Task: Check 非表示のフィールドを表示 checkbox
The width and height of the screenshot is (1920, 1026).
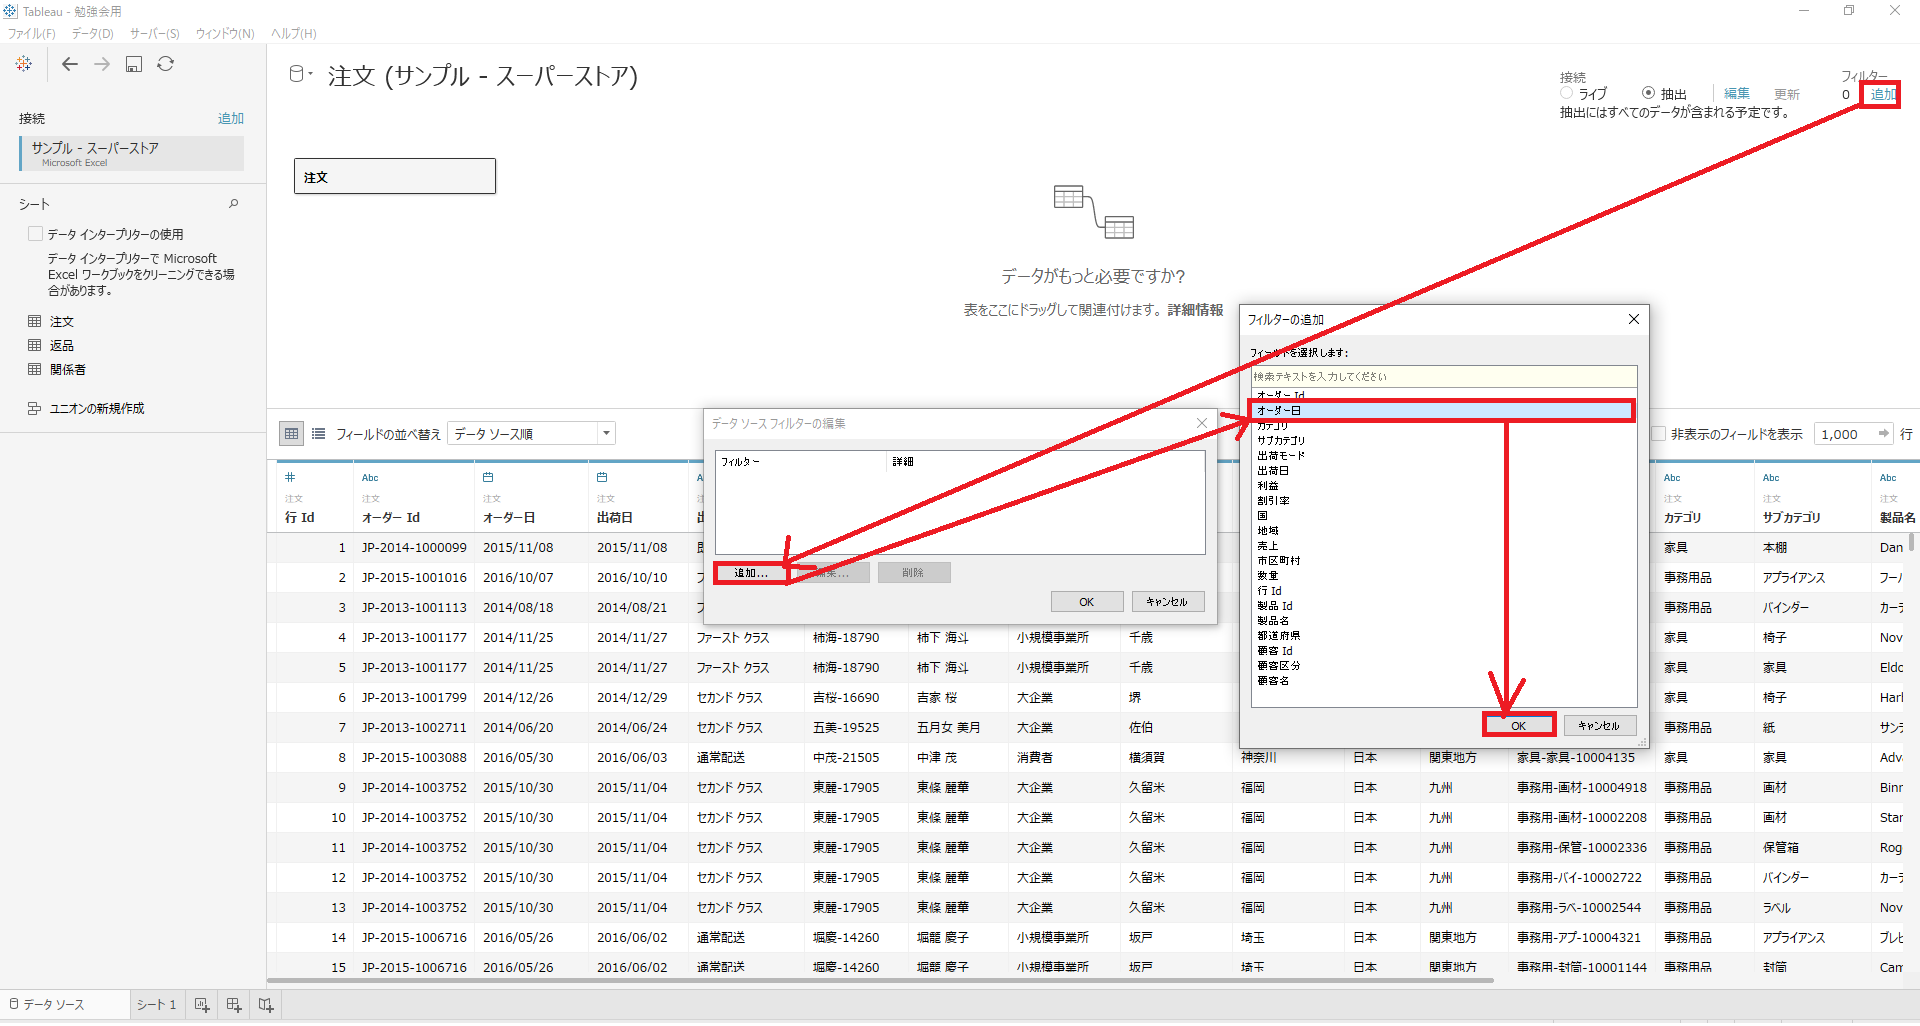Action: [x=1658, y=434]
